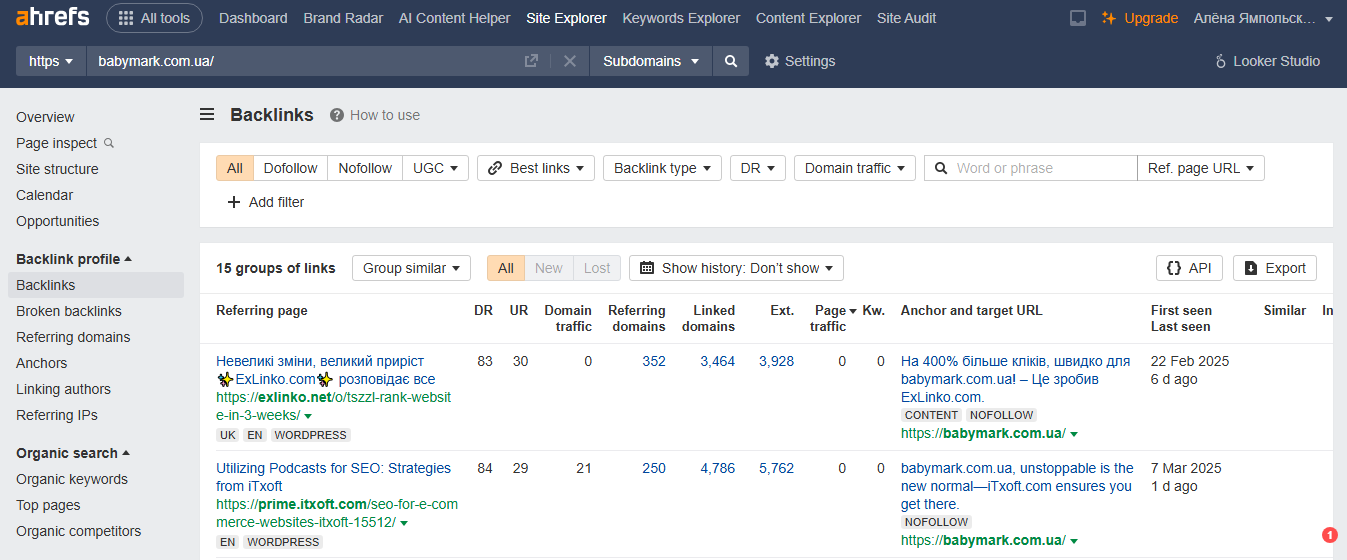Open the Dashboard menu item

pos(253,18)
